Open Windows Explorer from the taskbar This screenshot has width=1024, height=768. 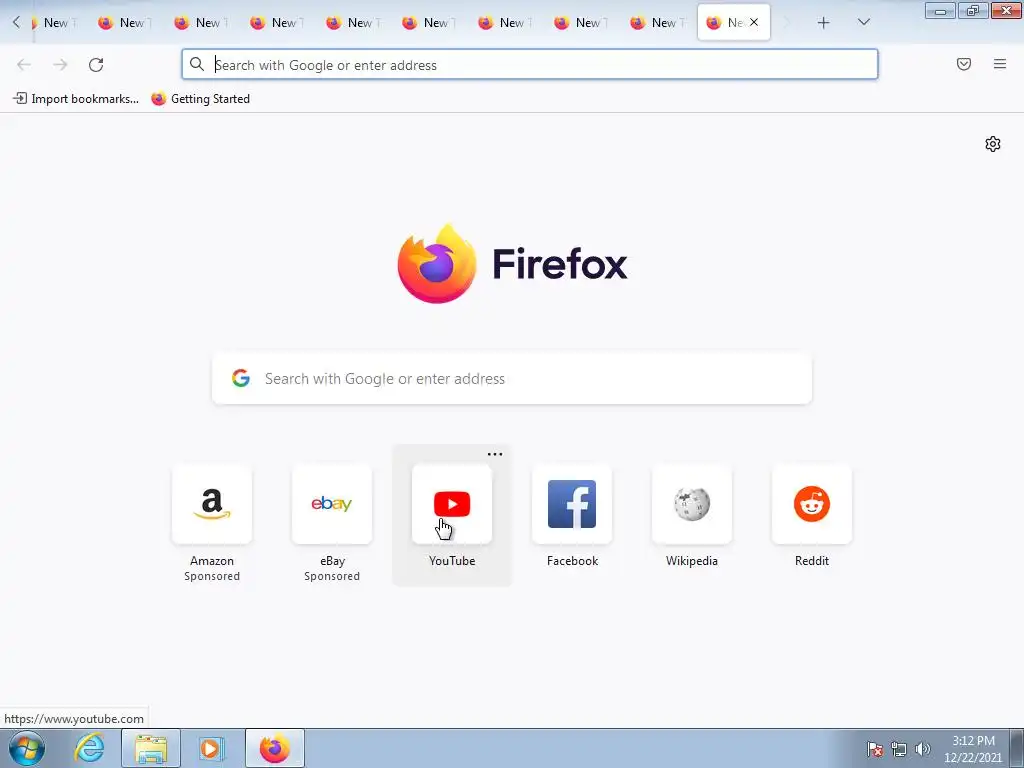click(x=151, y=748)
